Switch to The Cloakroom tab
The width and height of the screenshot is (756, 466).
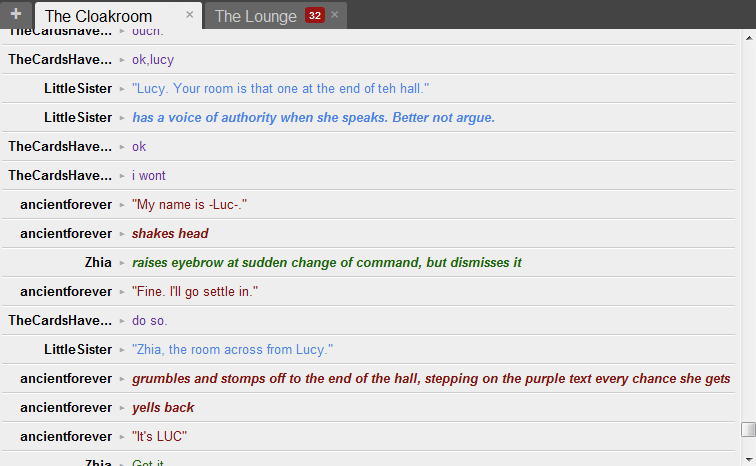pos(98,16)
